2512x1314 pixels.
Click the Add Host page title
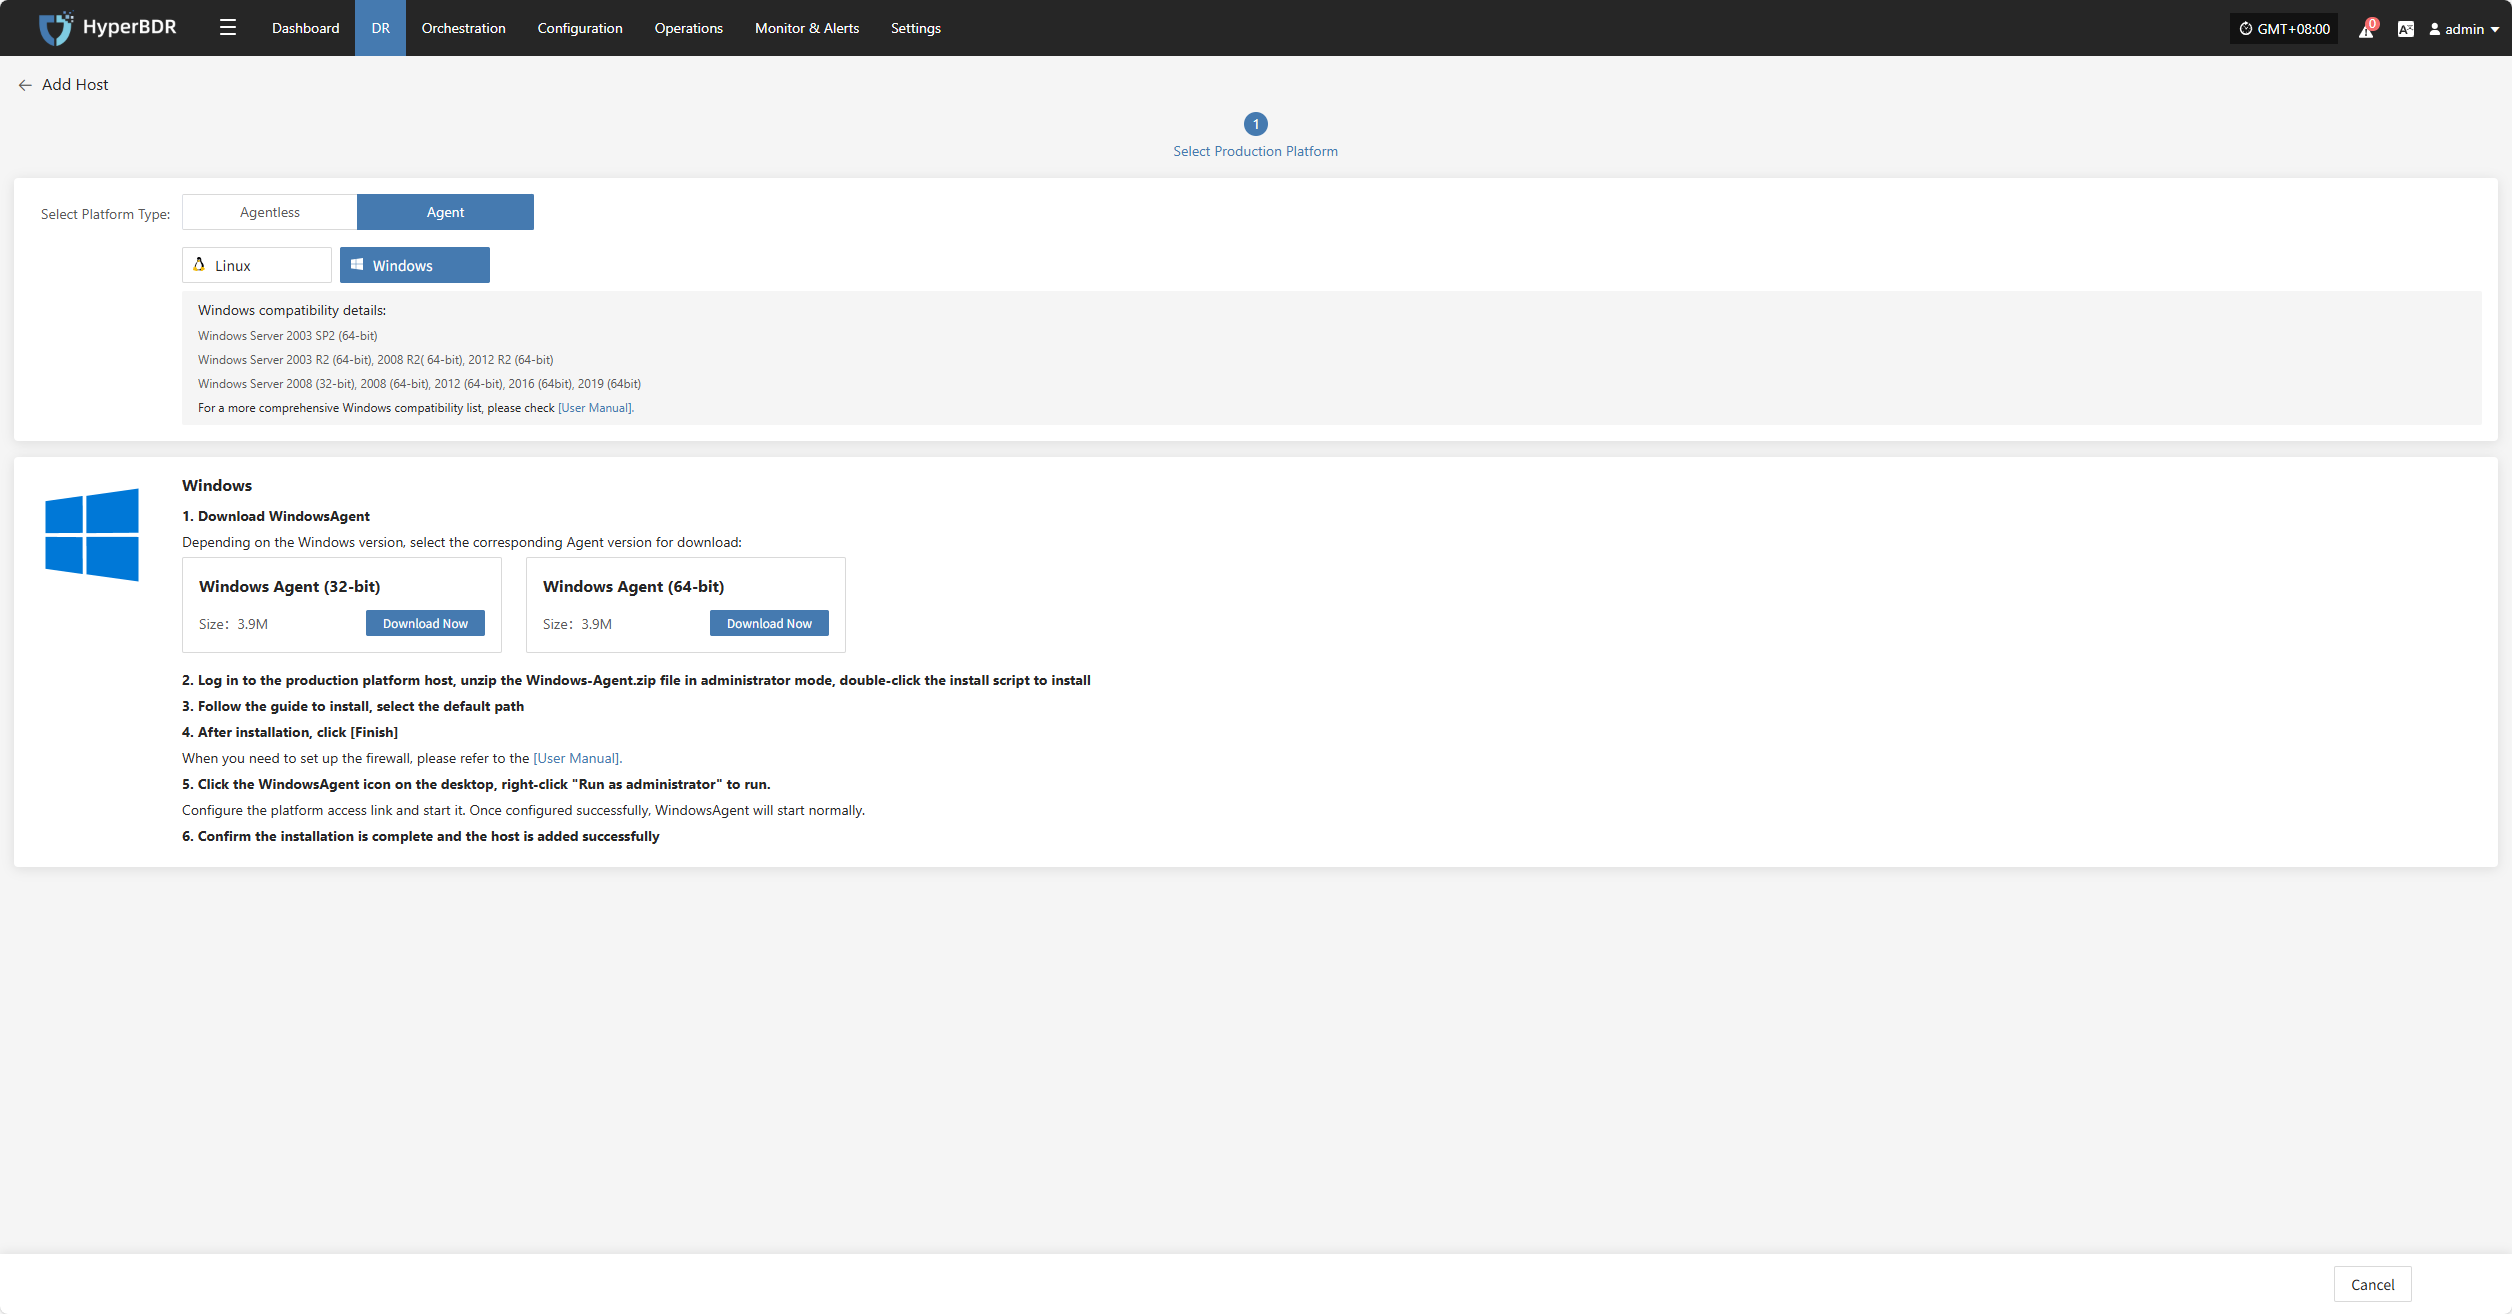tap(75, 85)
